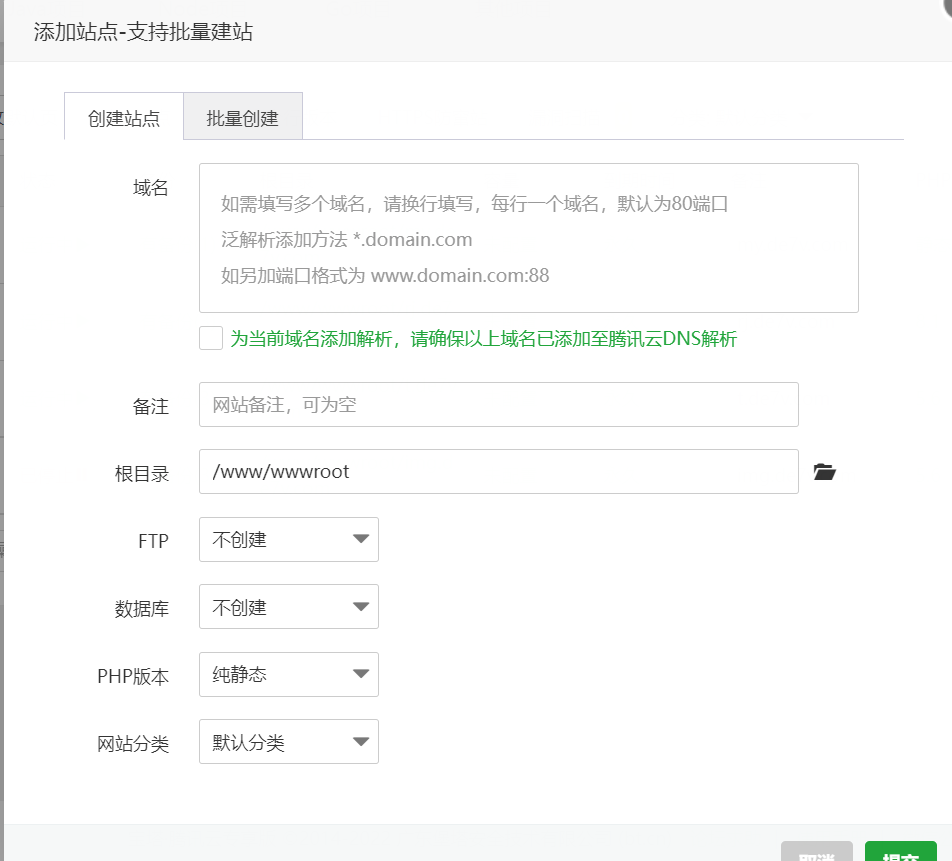Switch to the 创建站点 tab
This screenshot has width=952, height=861.
pos(124,118)
